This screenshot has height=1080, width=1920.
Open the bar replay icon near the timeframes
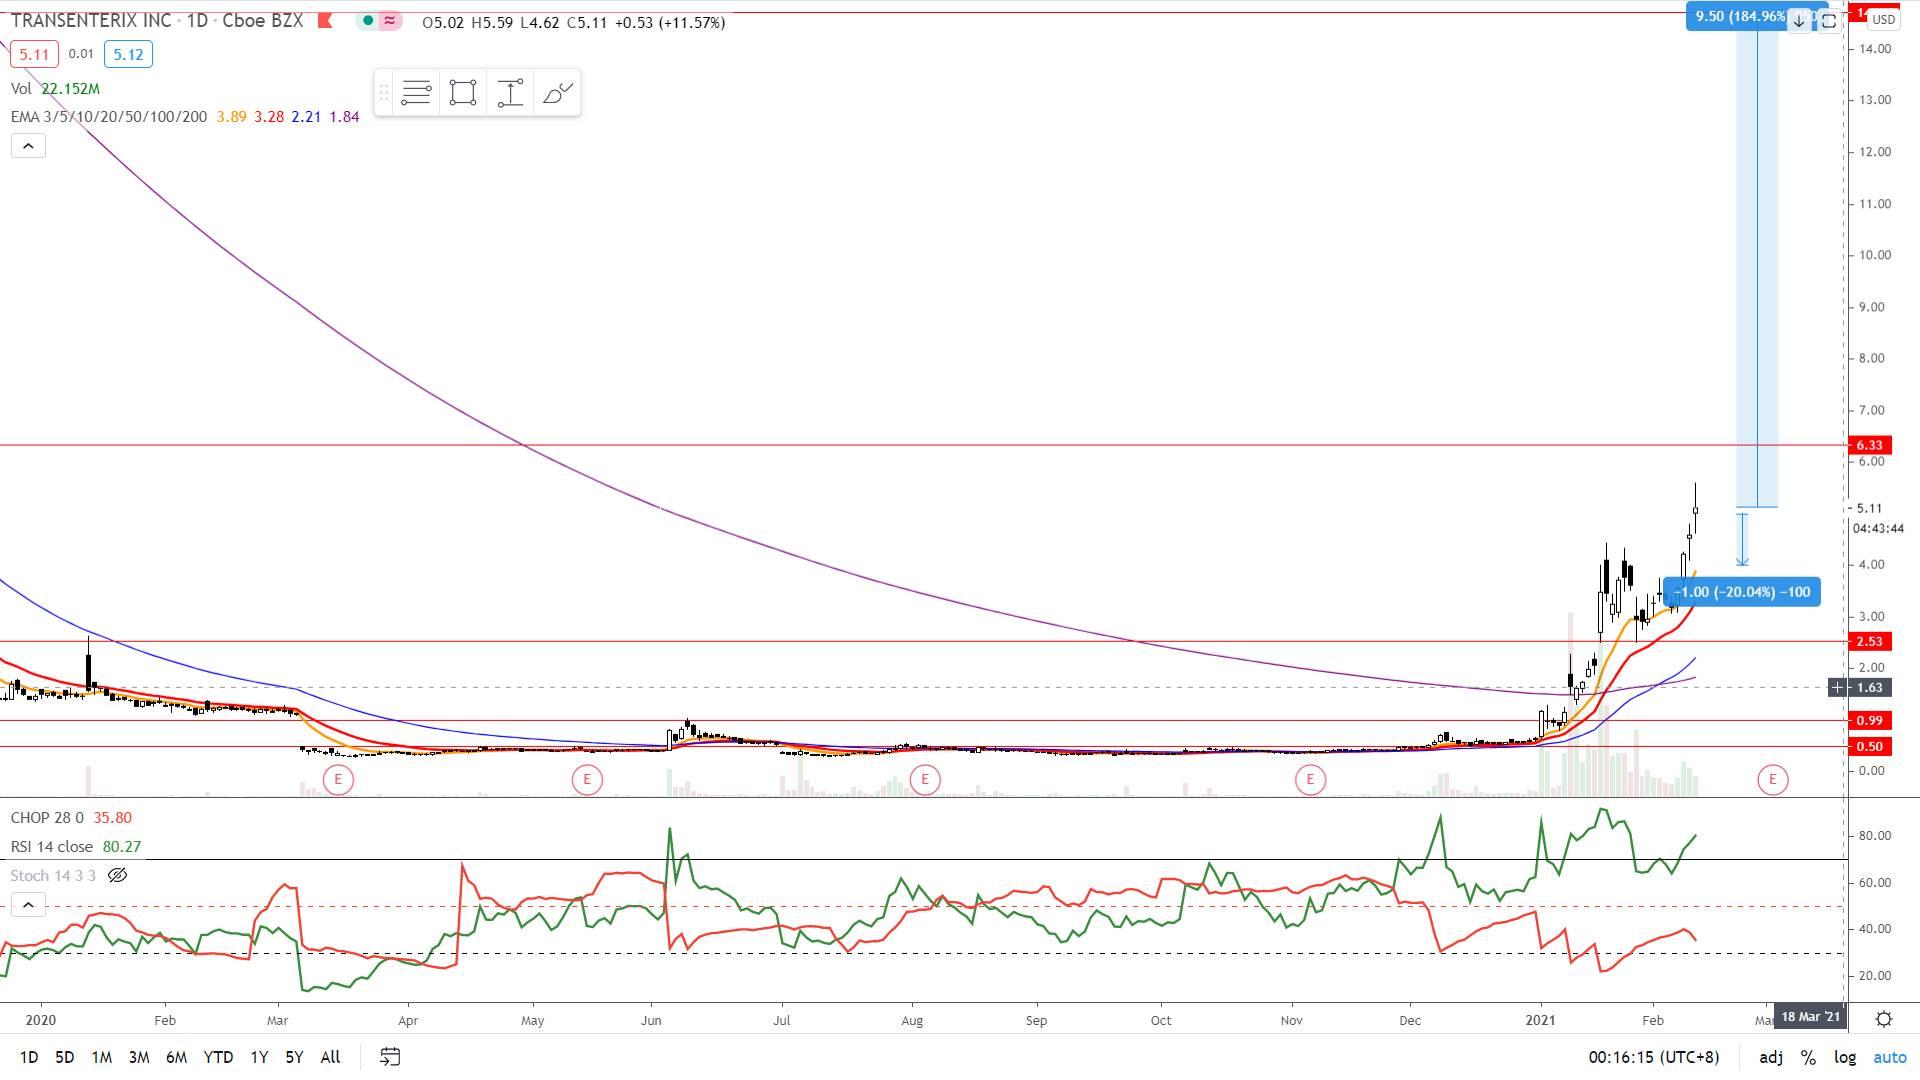click(x=389, y=1057)
